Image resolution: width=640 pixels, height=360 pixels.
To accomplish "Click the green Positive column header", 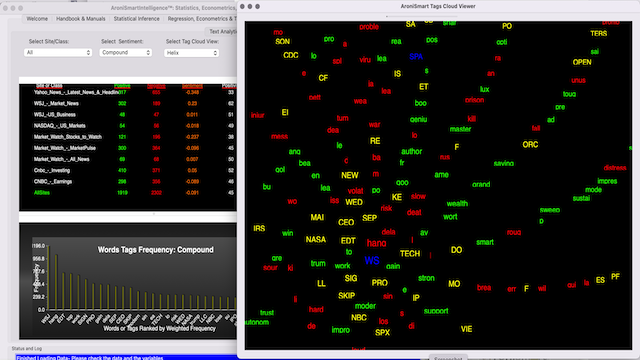I will 122,86.
